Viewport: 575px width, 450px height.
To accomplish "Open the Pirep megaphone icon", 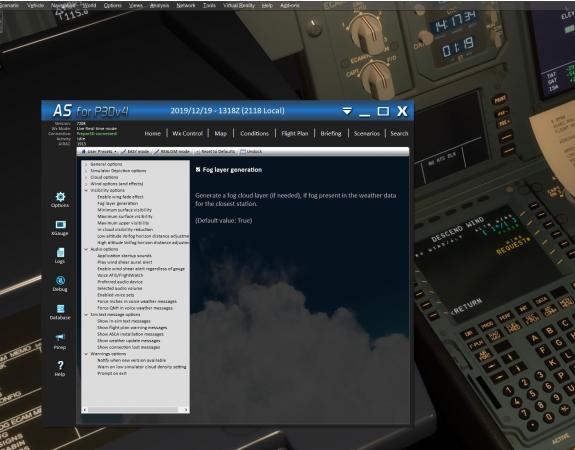I will [60, 337].
